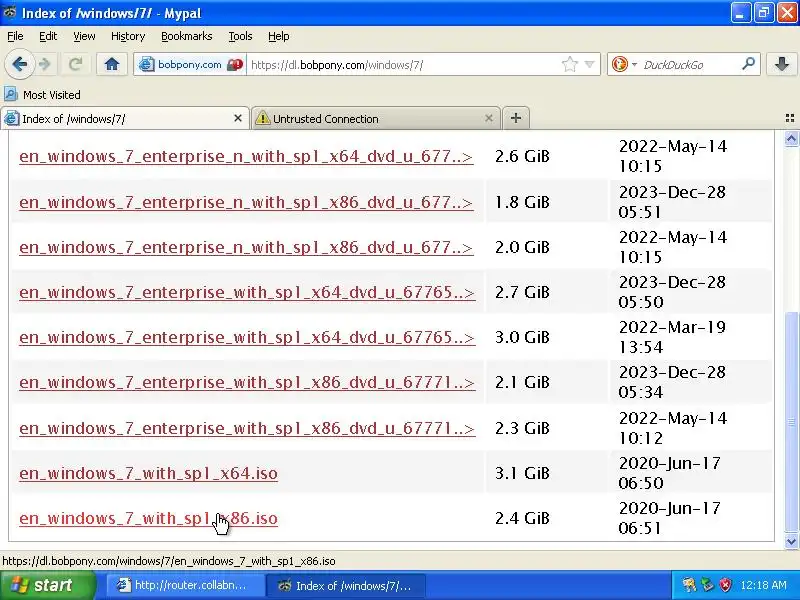Download enterprise_n x86 ISO sized 2.0 GiB
The height and width of the screenshot is (600, 800).
pyautogui.click(x=246, y=247)
